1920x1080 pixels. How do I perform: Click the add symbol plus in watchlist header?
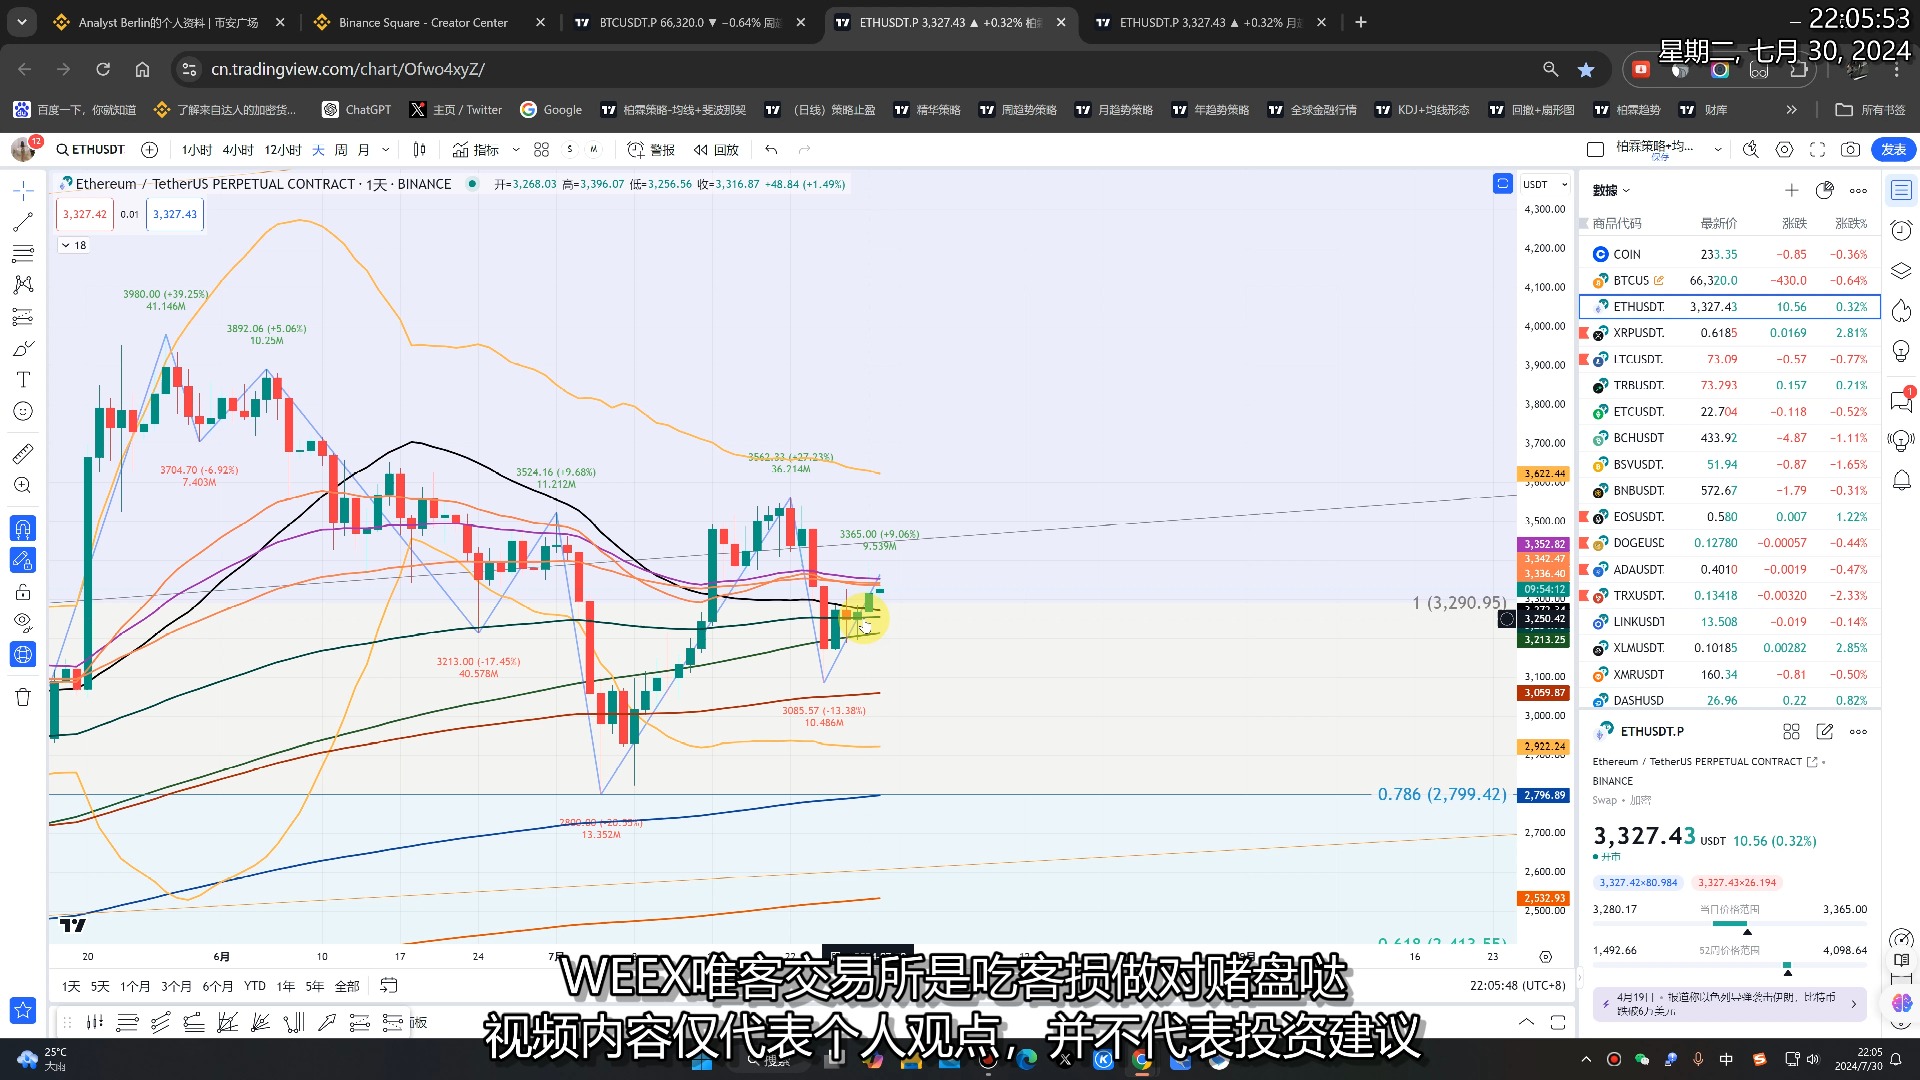pos(1791,190)
